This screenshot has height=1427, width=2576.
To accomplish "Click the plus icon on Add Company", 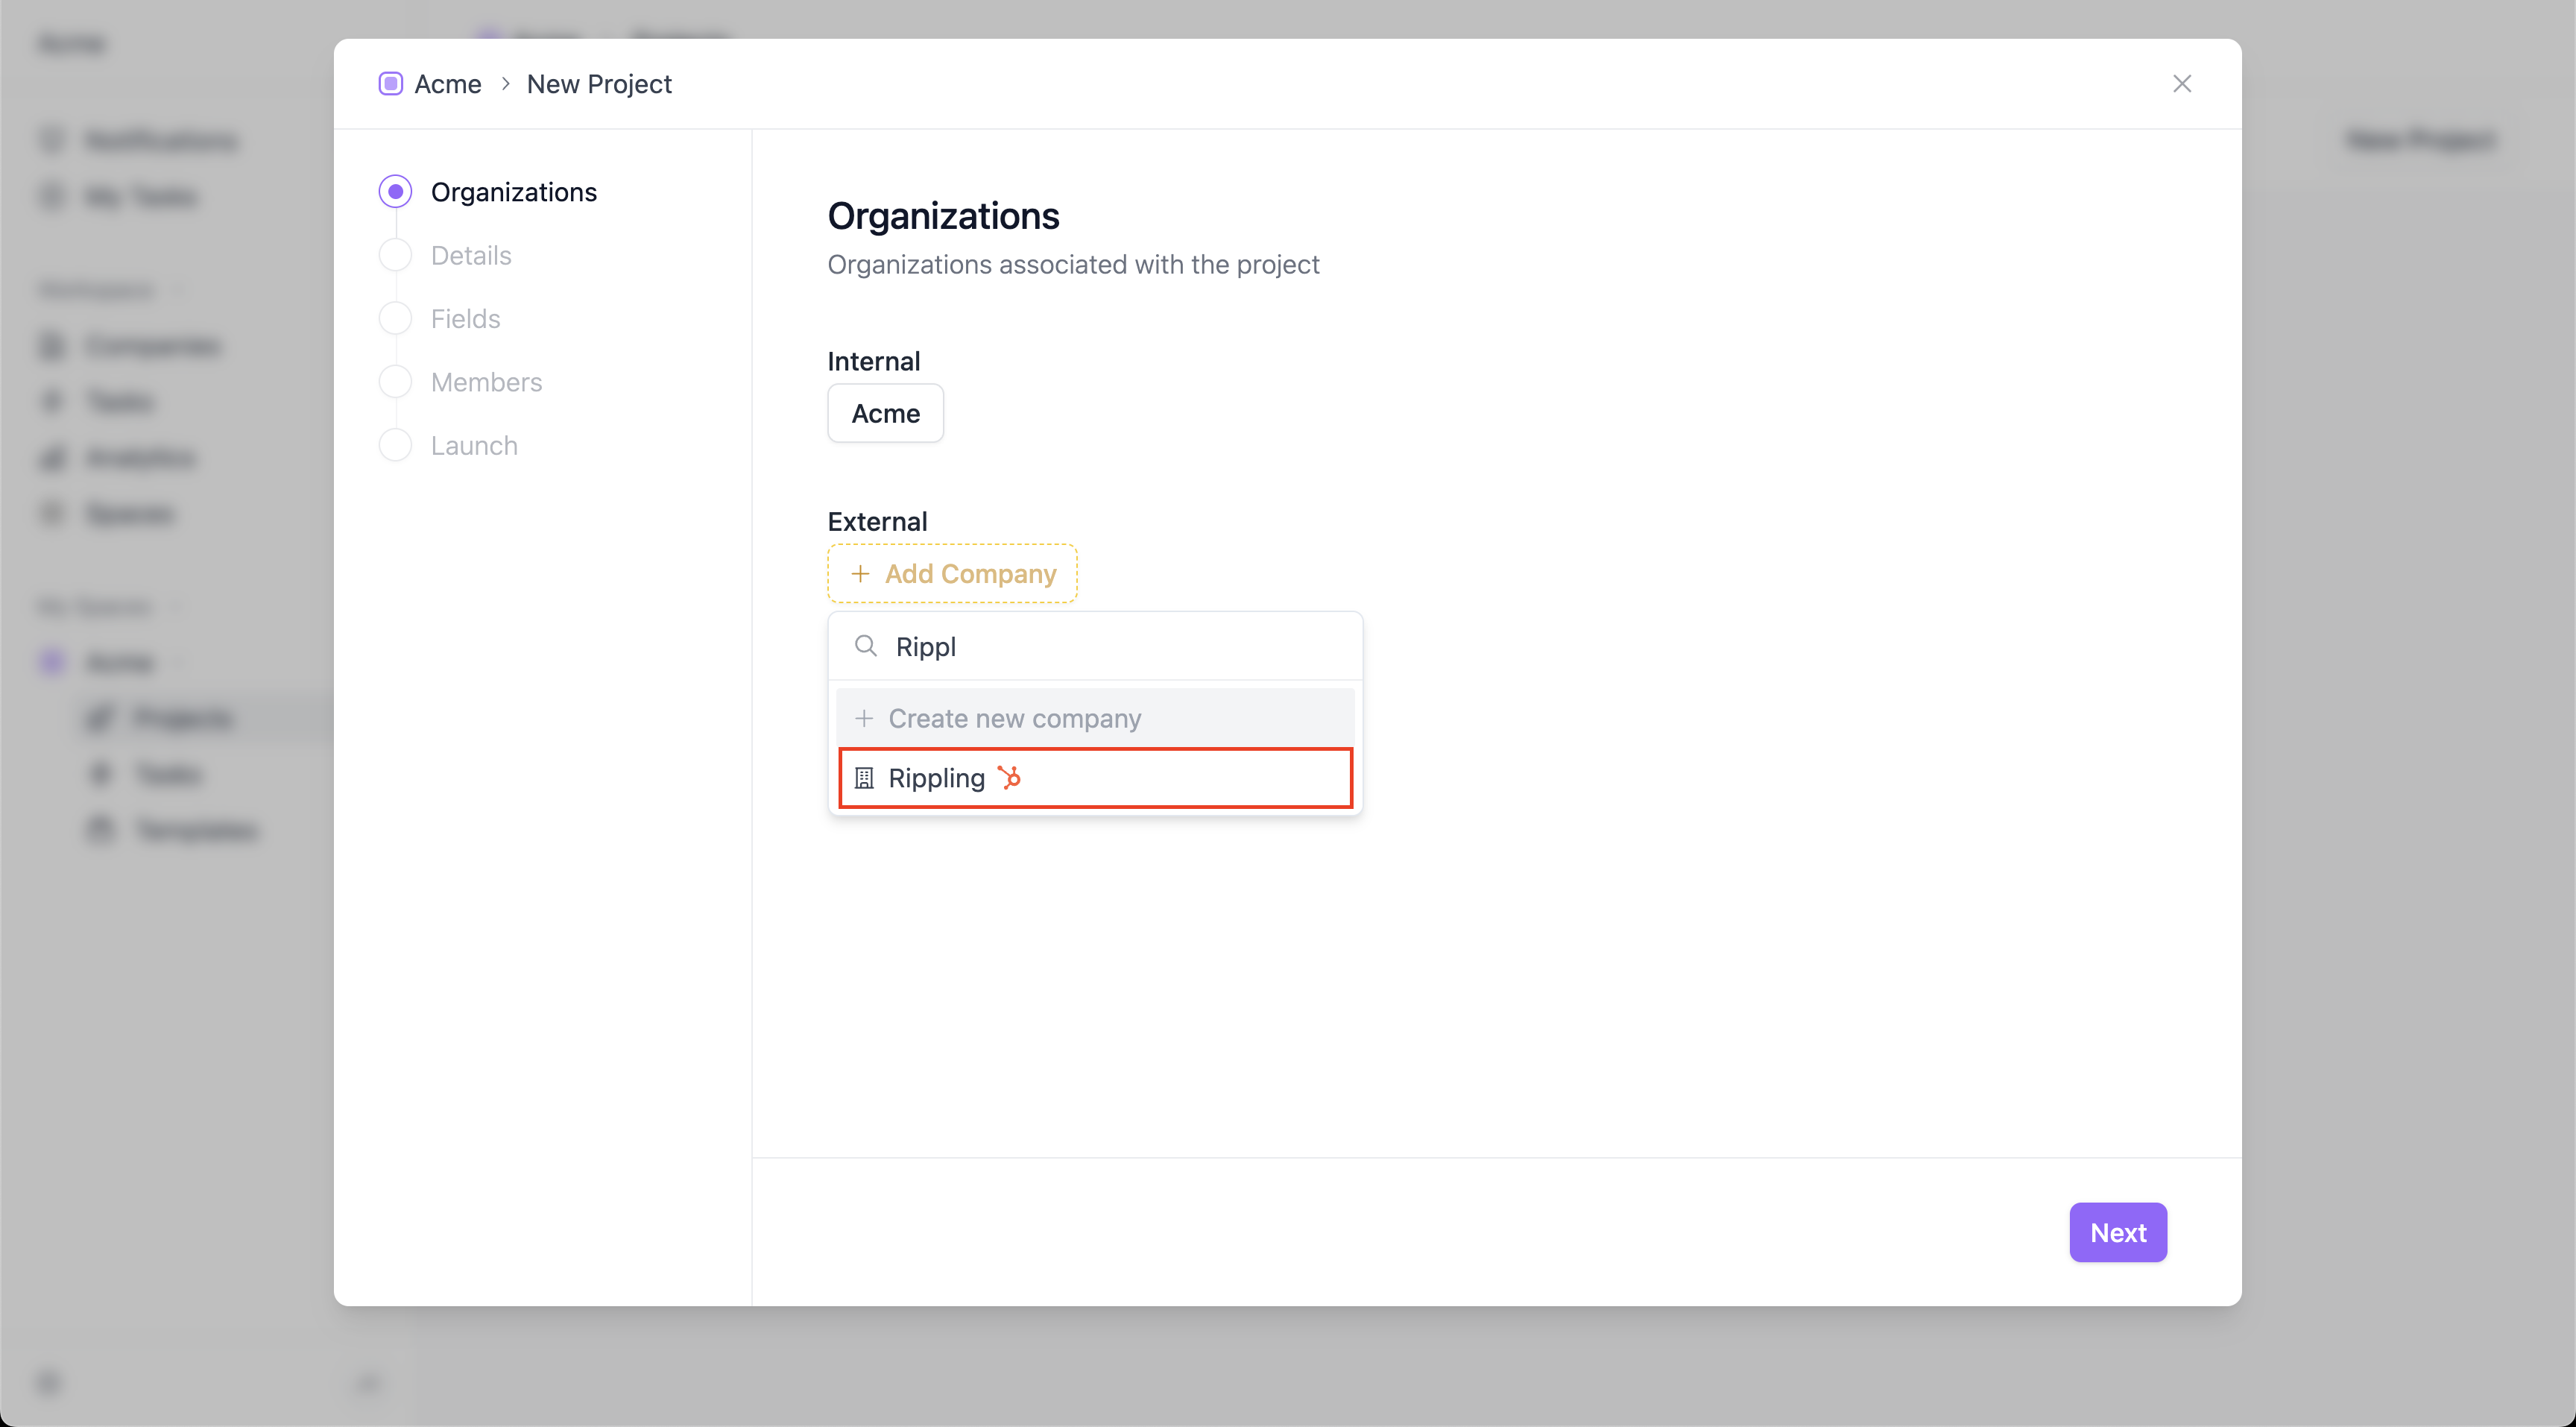I will [x=860, y=574].
